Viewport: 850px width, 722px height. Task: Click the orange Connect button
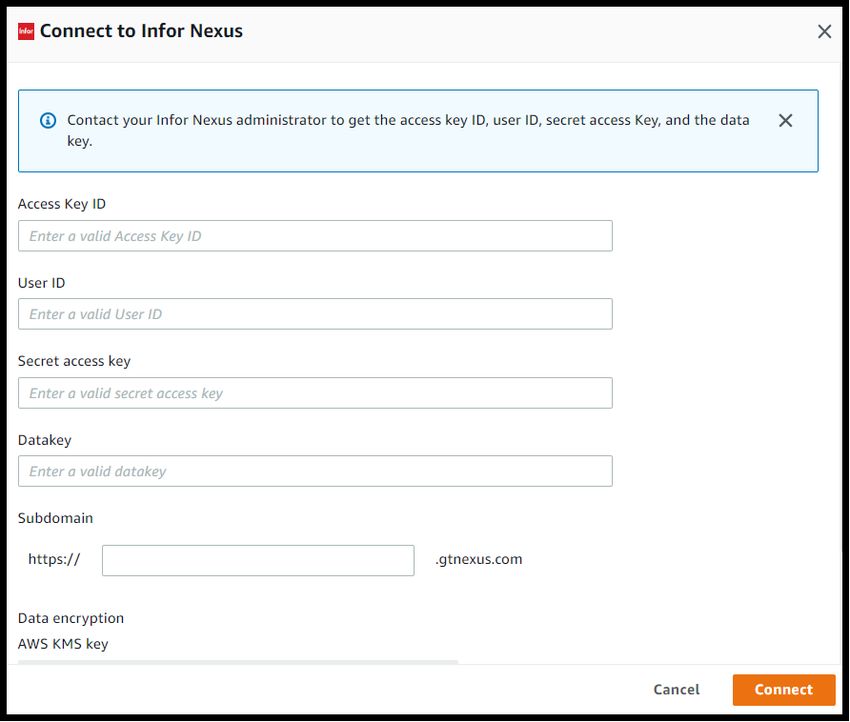(x=784, y=689)
